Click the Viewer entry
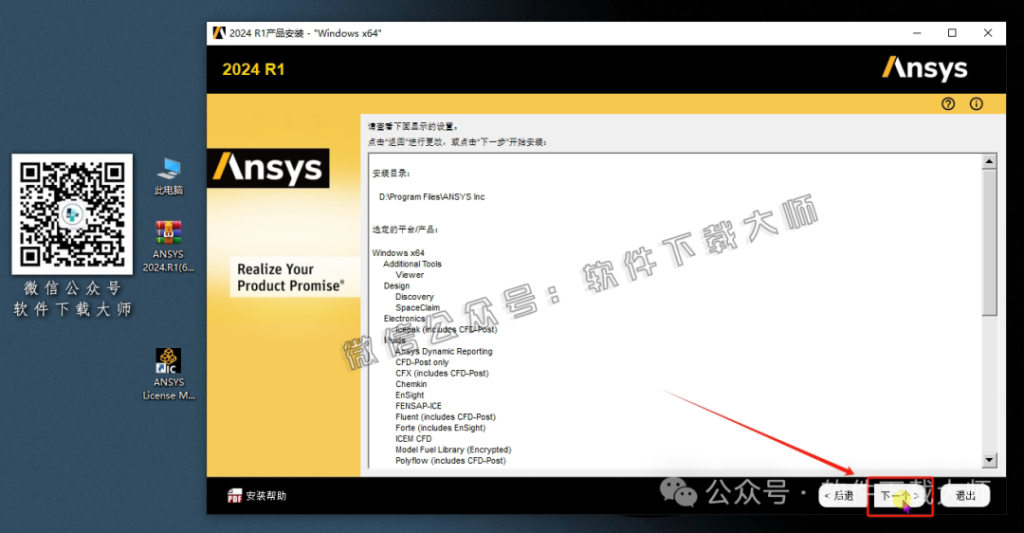This screenshot has height=533, width=1024. click(x=409, y=275)
